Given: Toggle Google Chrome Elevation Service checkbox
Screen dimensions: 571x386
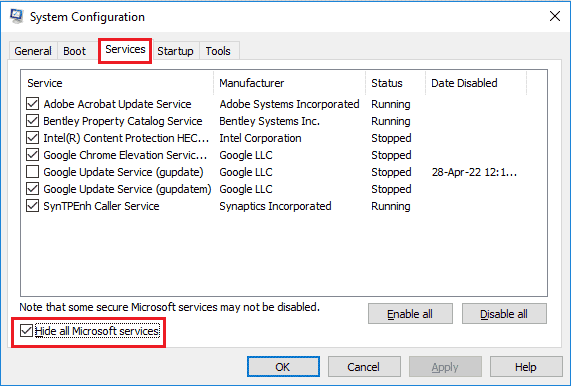Looking at the screenshot, I should (x=32, y=155).
